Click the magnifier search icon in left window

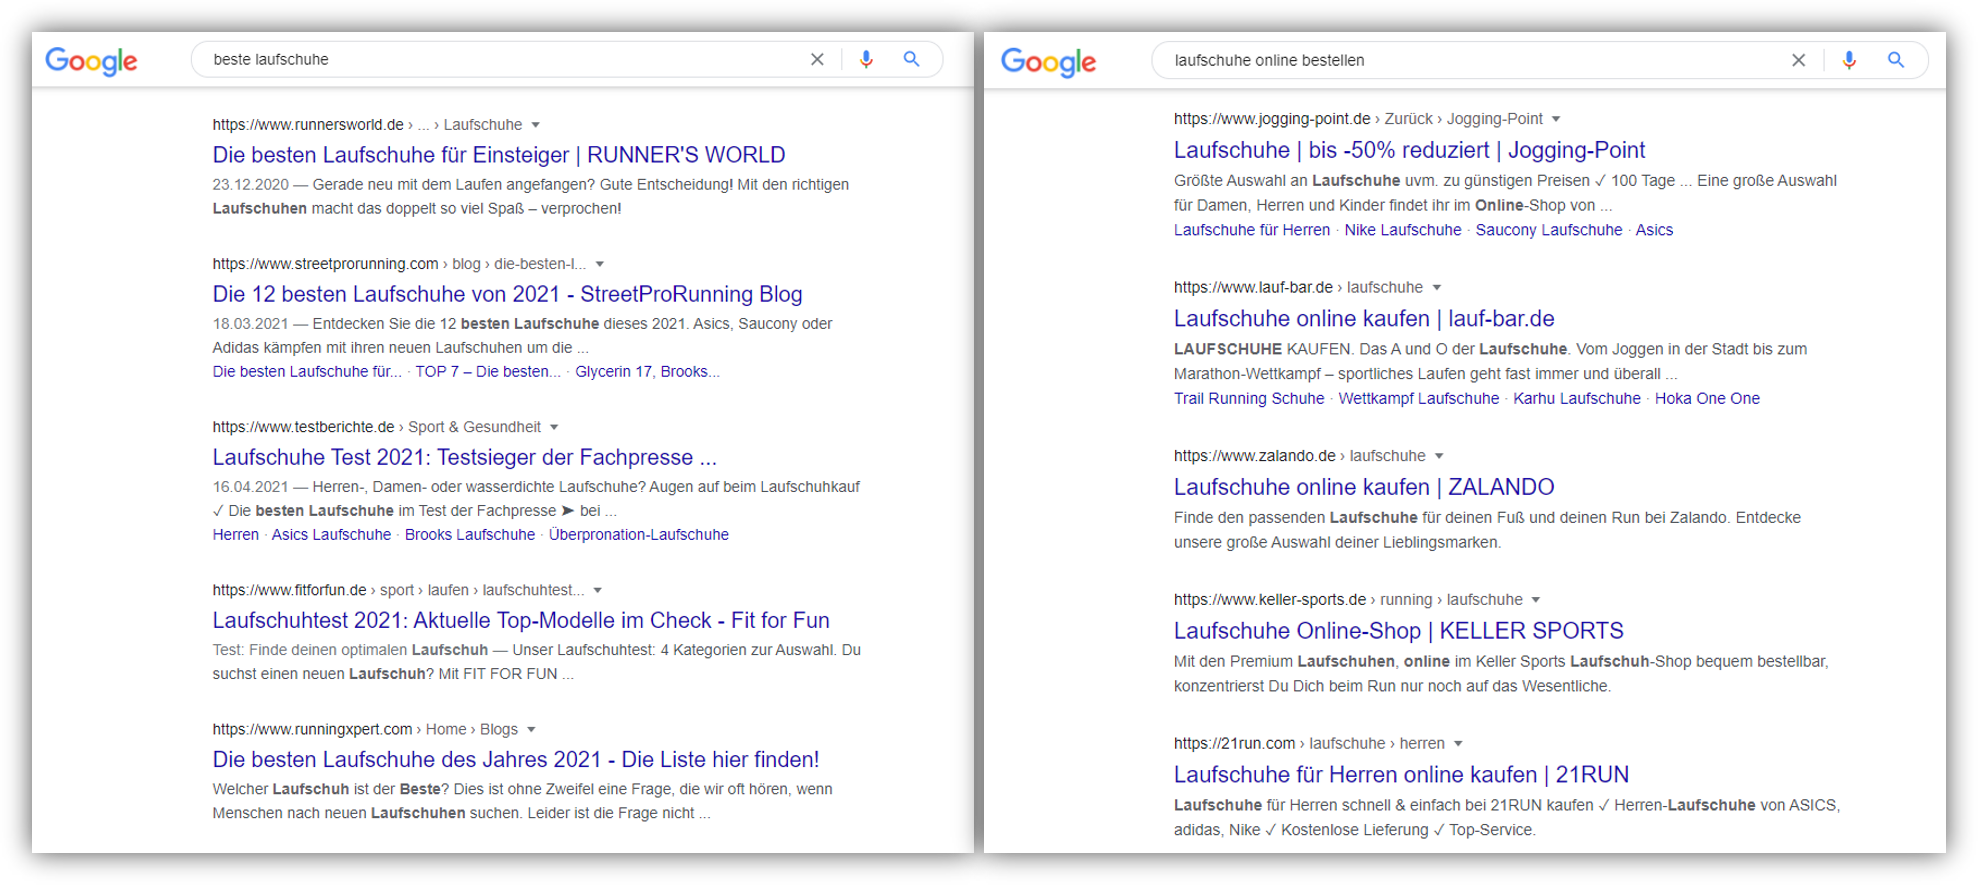pos(911,59)
